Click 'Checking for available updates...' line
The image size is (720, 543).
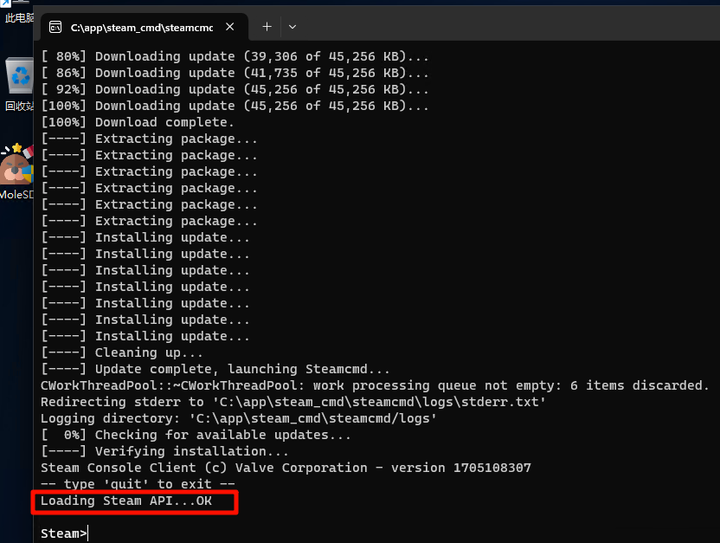click(196, 435)
